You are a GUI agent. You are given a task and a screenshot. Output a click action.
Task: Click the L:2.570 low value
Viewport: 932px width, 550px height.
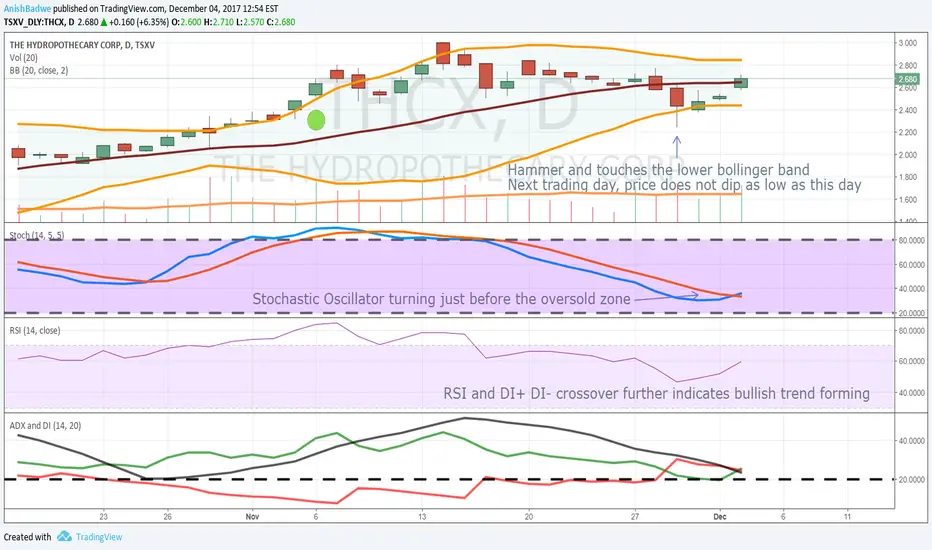pos(249,22)
